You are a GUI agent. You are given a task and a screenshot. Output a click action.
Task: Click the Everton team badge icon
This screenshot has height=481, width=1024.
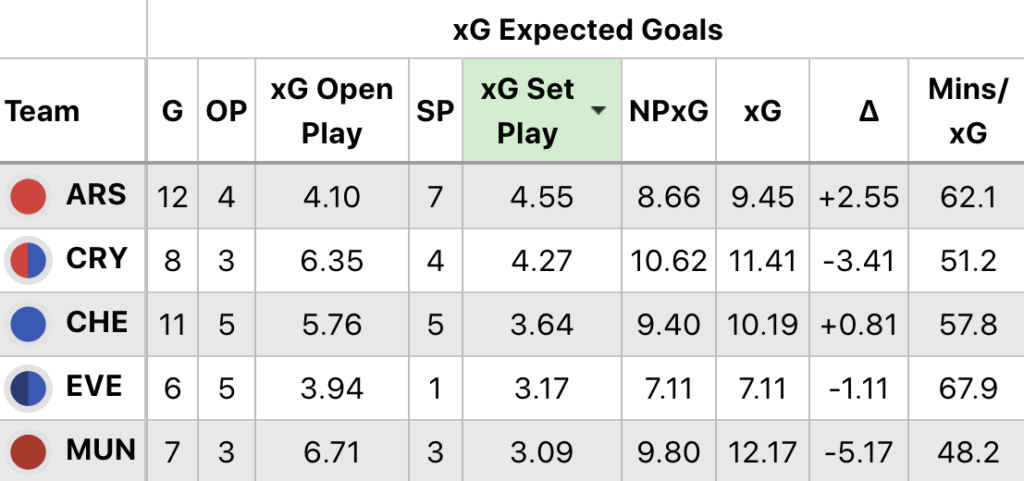(28, 388)
